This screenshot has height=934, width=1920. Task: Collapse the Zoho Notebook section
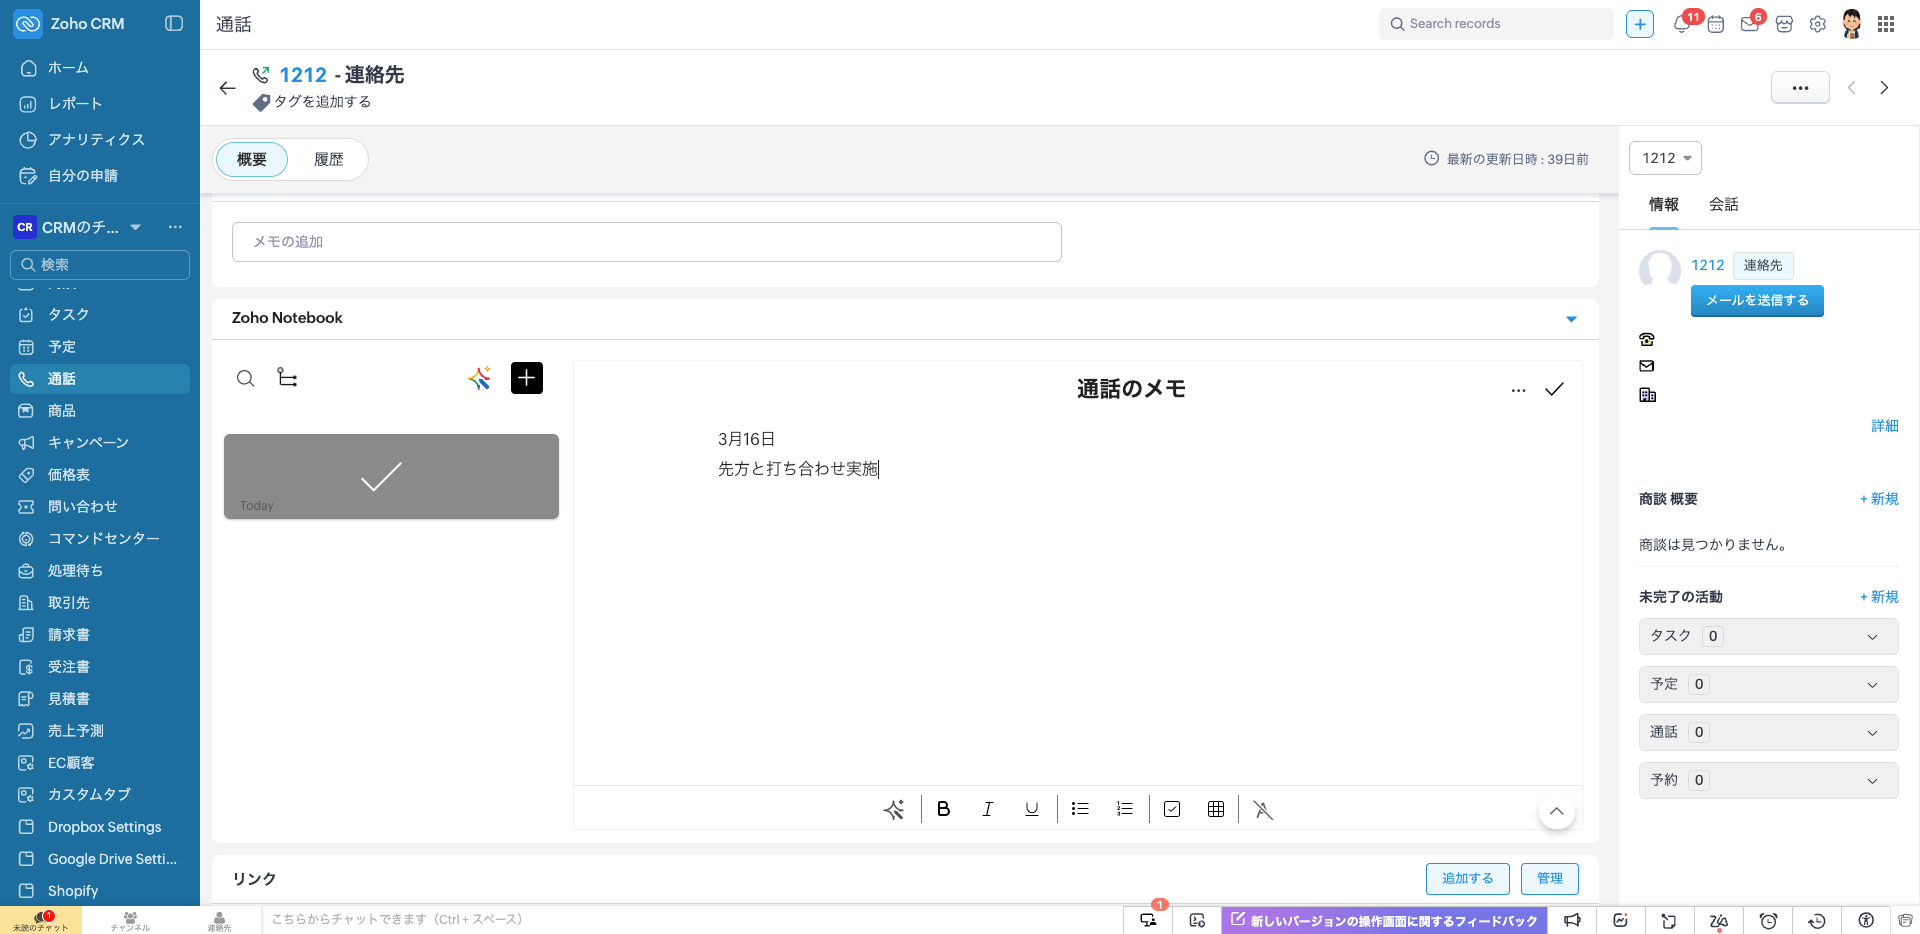click(1571, 319)
